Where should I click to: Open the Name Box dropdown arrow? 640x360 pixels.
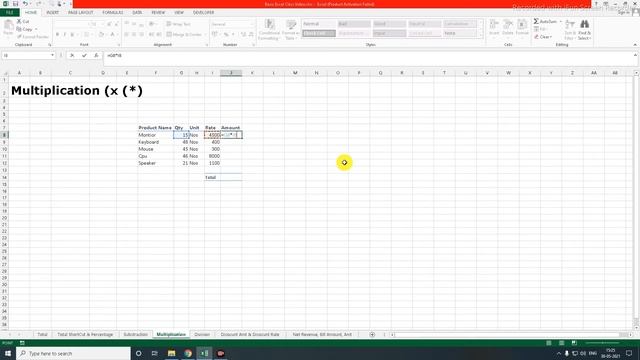[53, 56]
